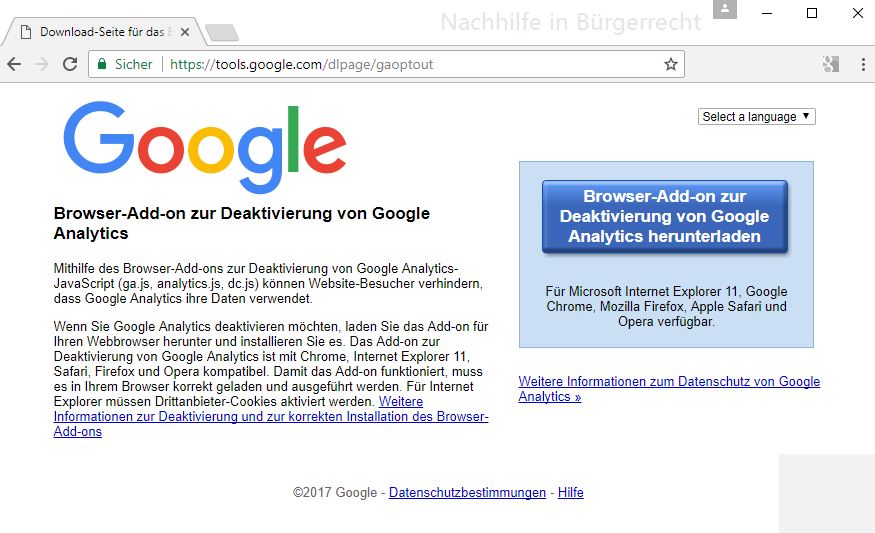Open link about korrekten Installation des Browser-Add-ons

click(271, 416)
